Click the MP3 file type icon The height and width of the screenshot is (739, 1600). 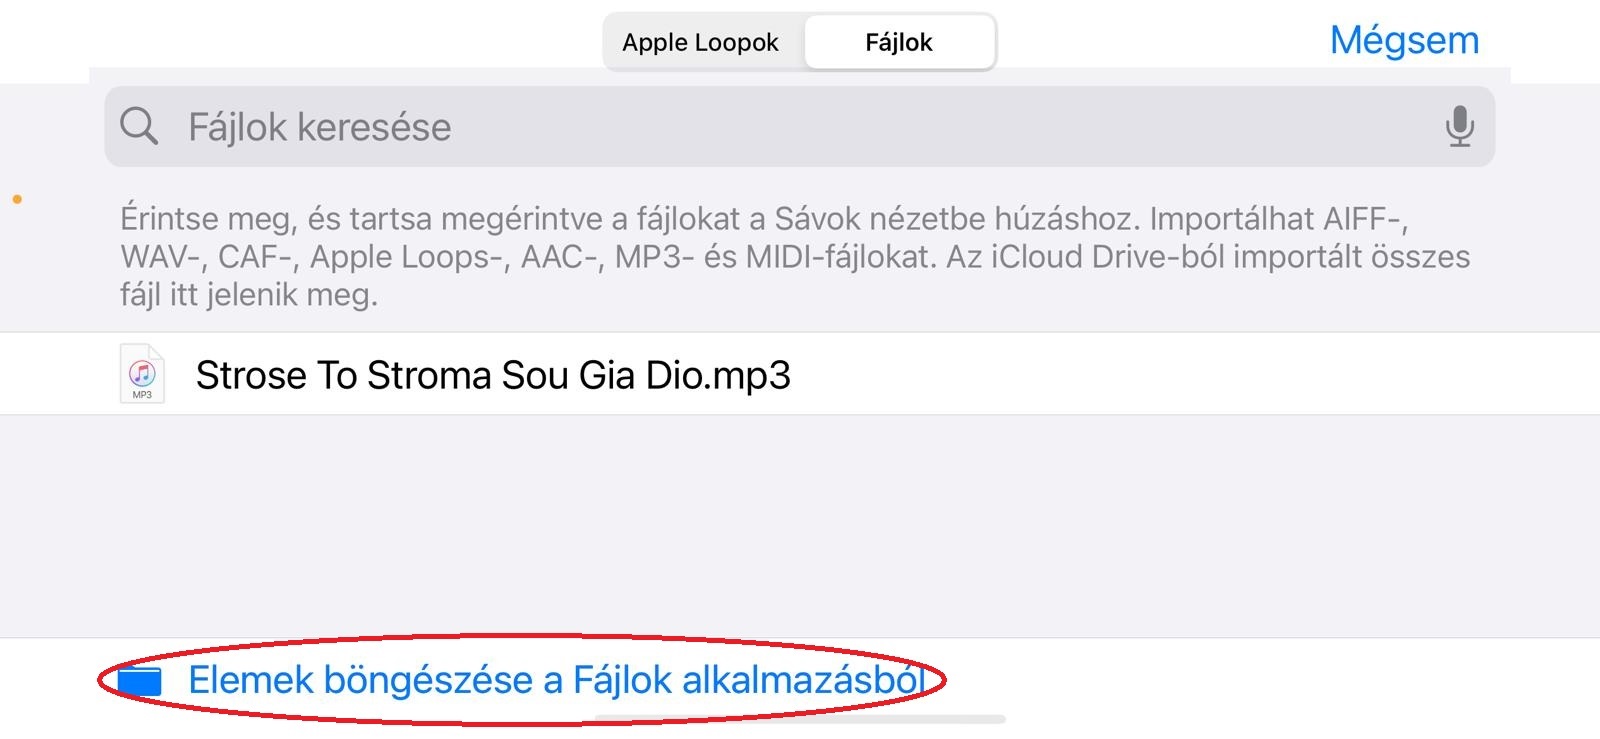pos(142,373)
